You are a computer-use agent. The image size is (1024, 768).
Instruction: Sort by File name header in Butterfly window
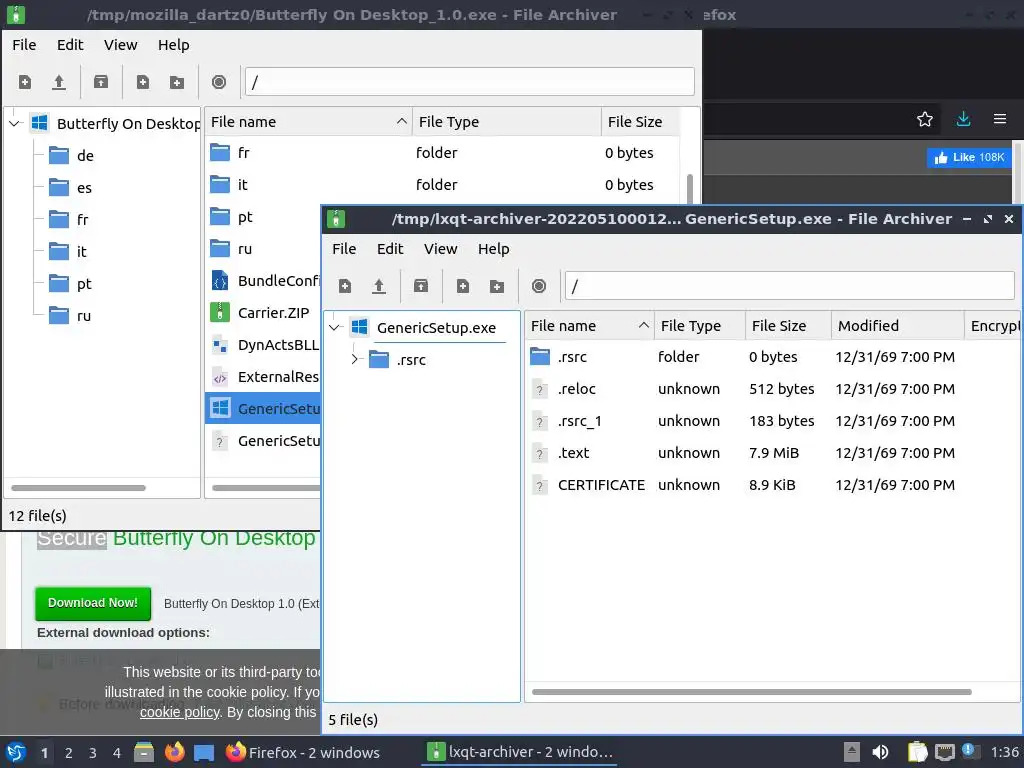point(308,121)
